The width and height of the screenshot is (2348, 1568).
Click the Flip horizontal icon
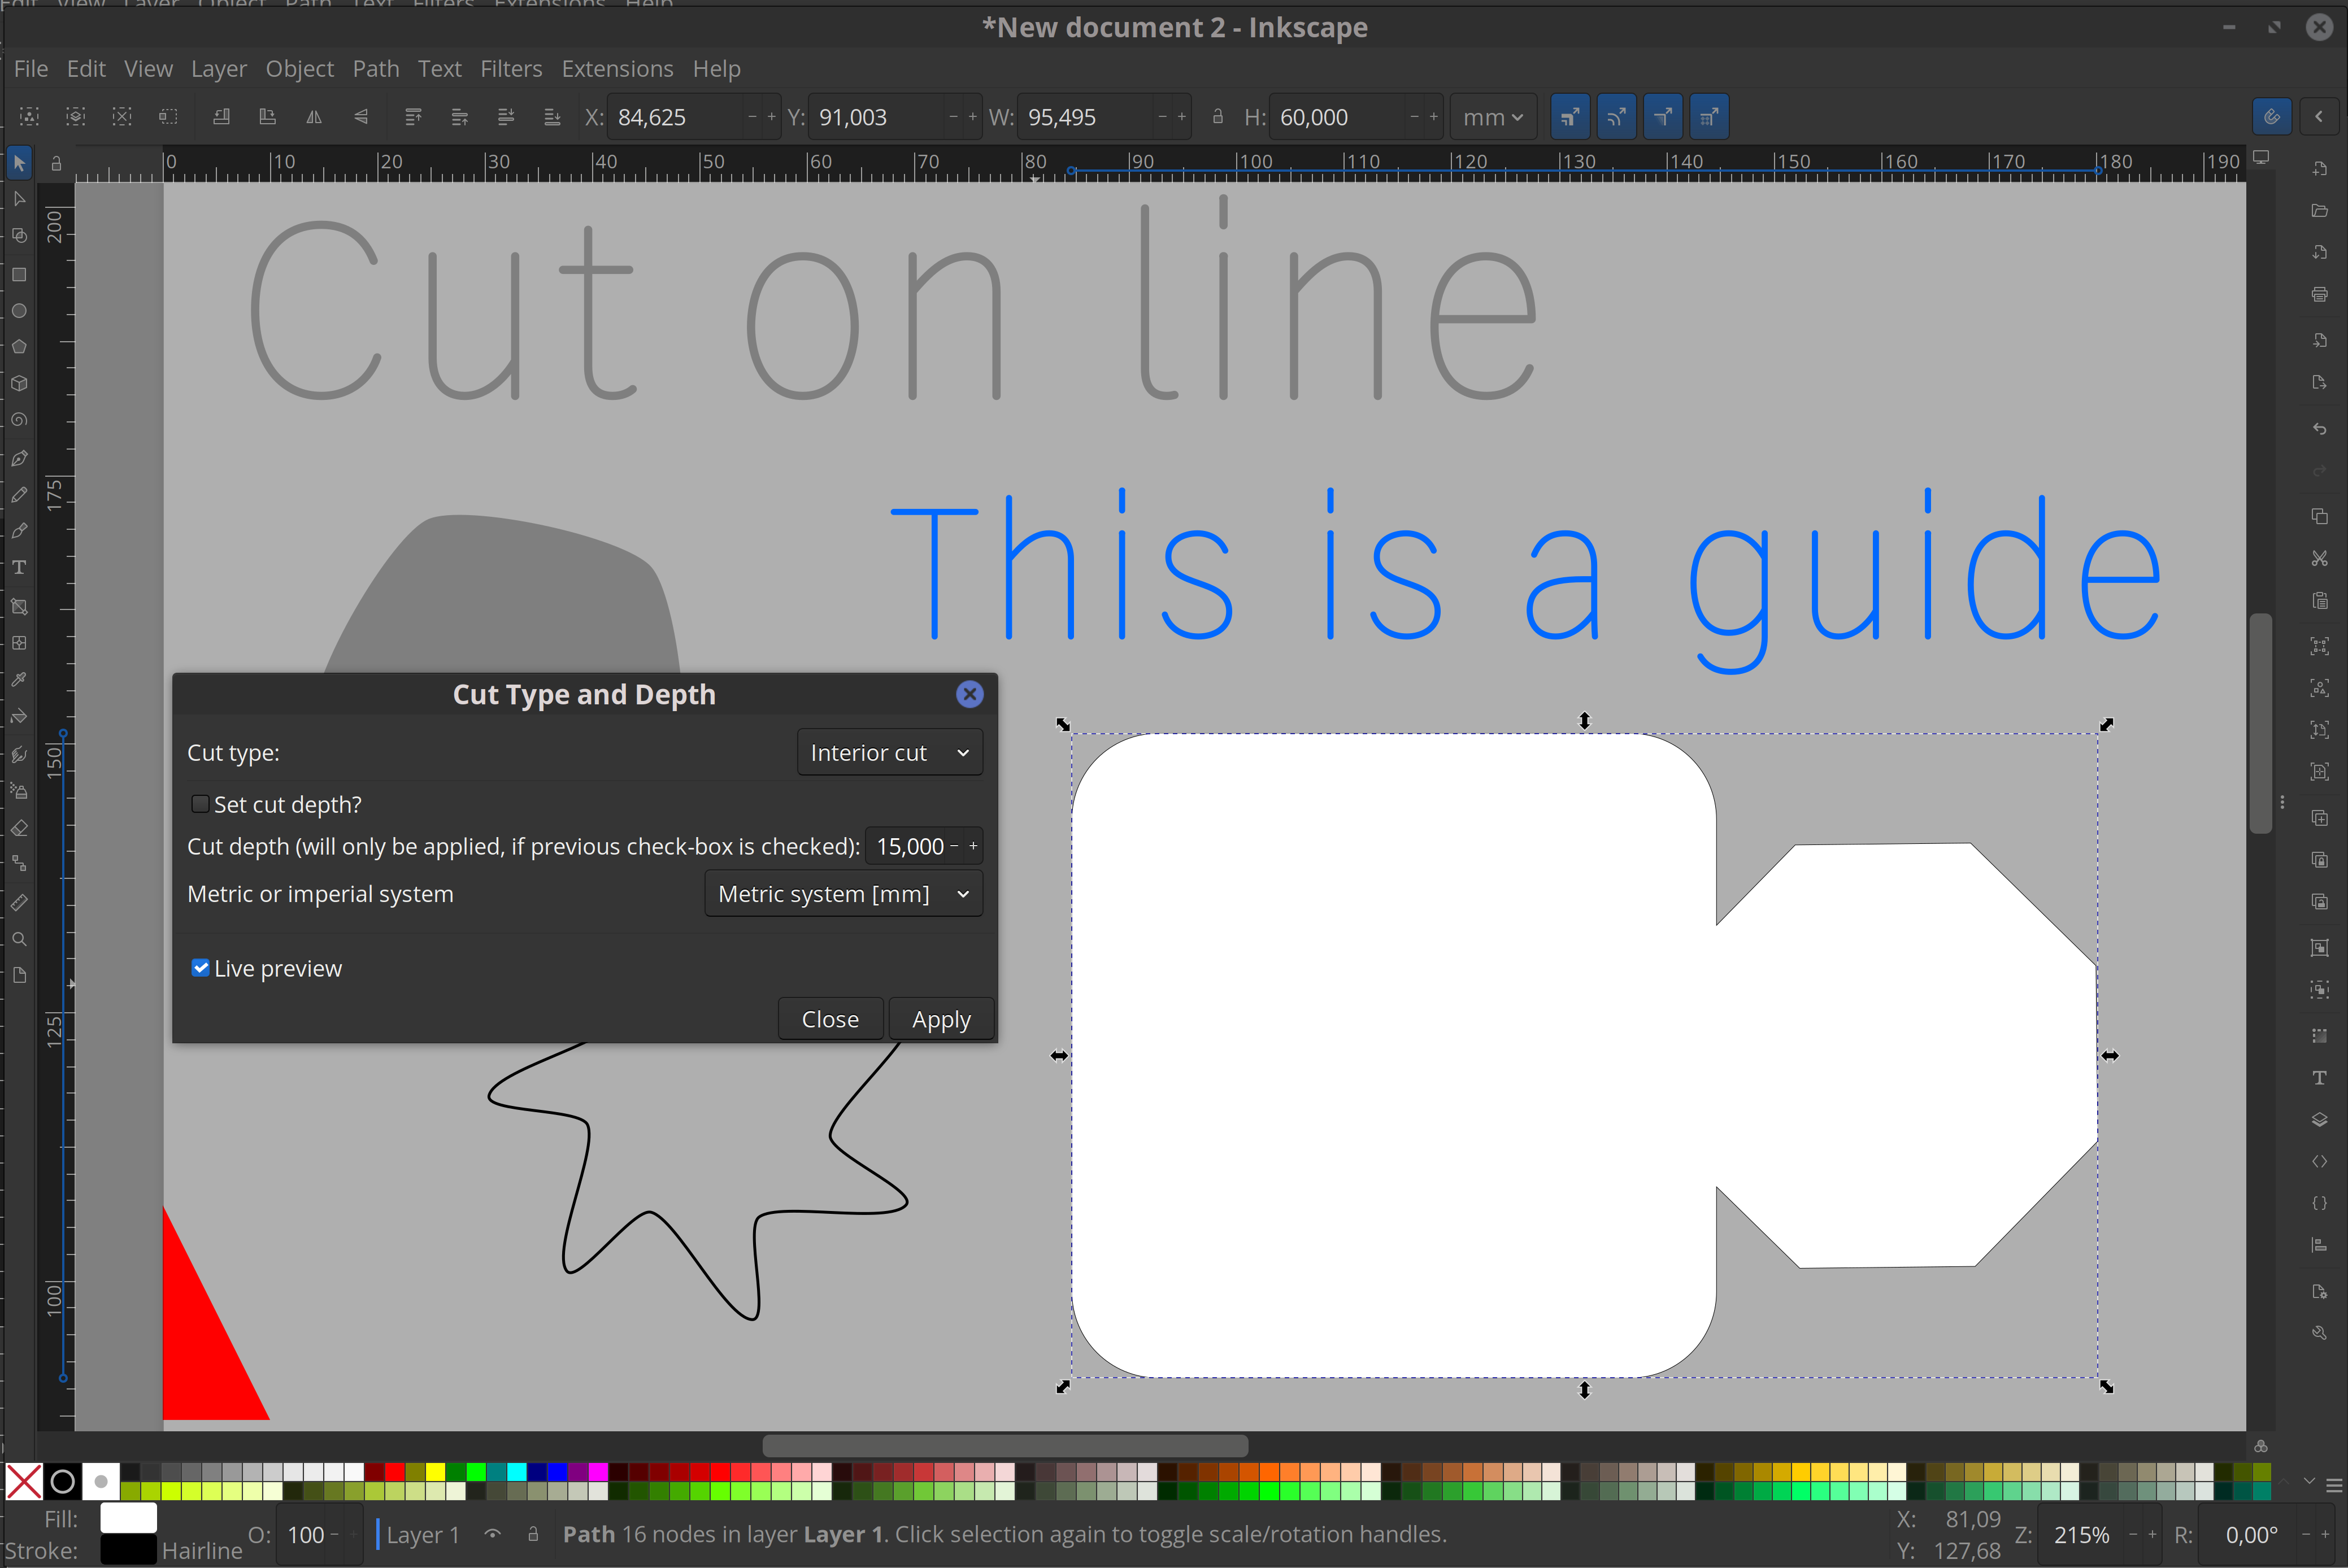tap(314, 117)
